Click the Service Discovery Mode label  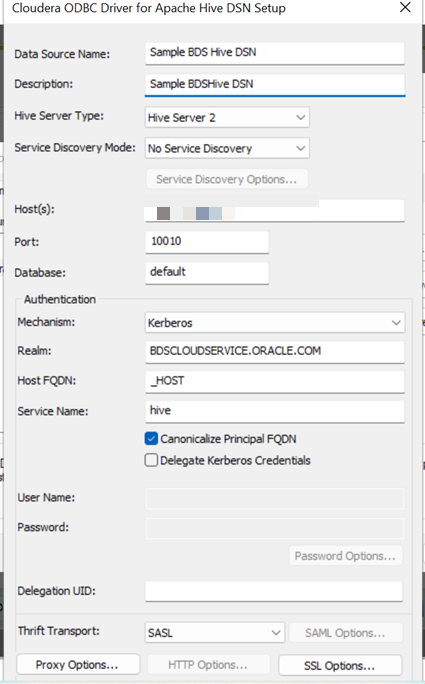coord(75,147)
